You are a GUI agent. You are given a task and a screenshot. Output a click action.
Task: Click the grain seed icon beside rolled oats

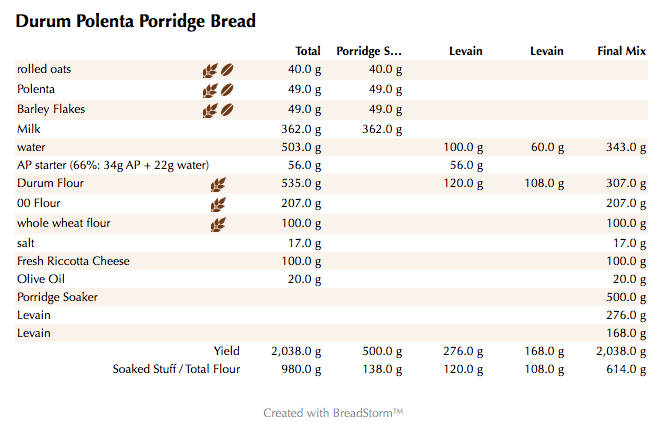coord(227,70)
